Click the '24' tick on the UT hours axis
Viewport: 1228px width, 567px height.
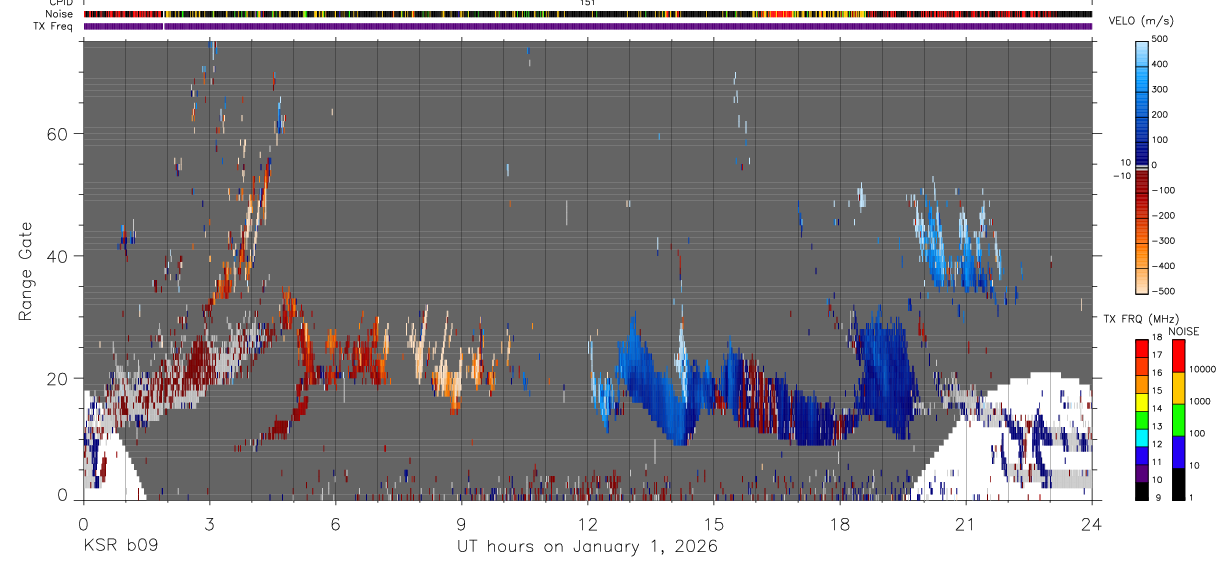click(1091, 523)
